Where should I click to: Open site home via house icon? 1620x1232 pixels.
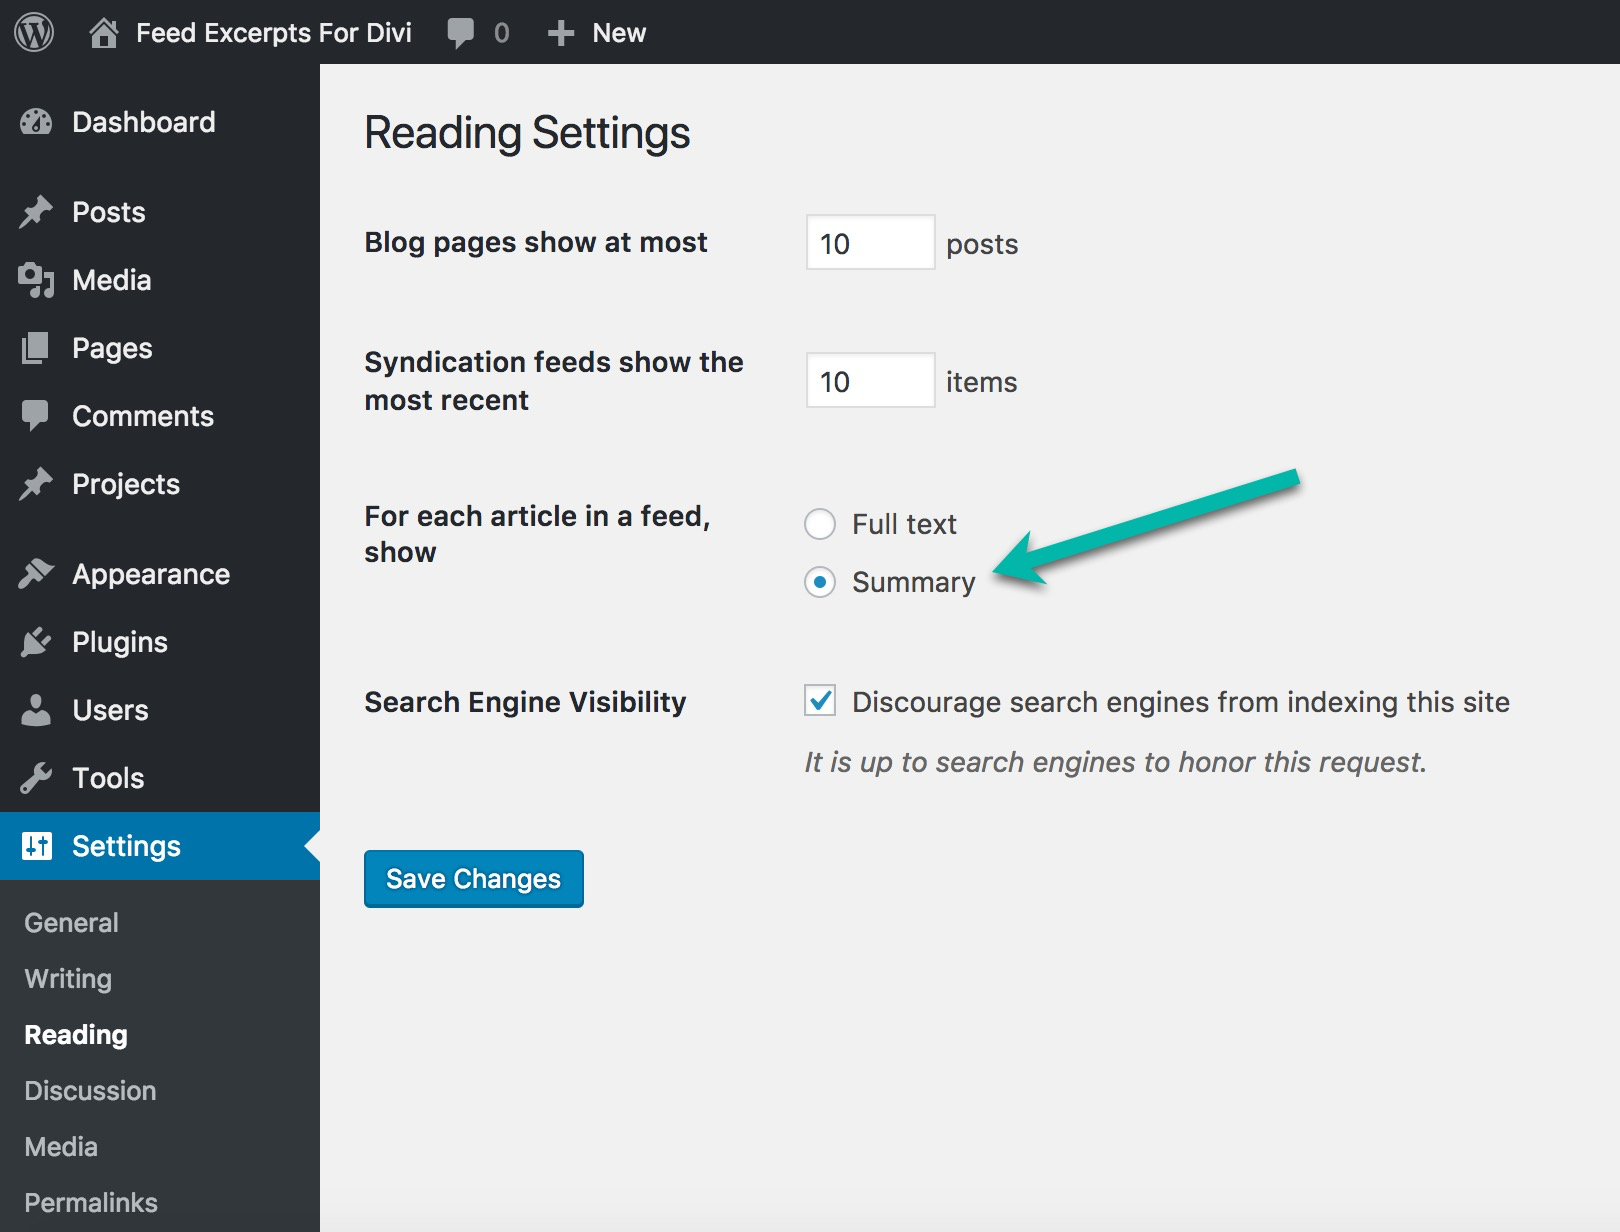click(103, 33)
